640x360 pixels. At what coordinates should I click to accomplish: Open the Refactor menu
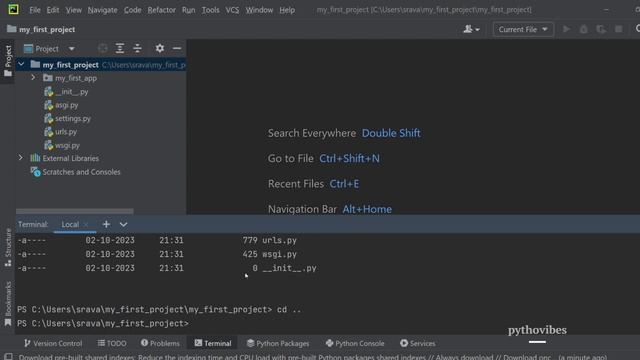tap(161, 10)
